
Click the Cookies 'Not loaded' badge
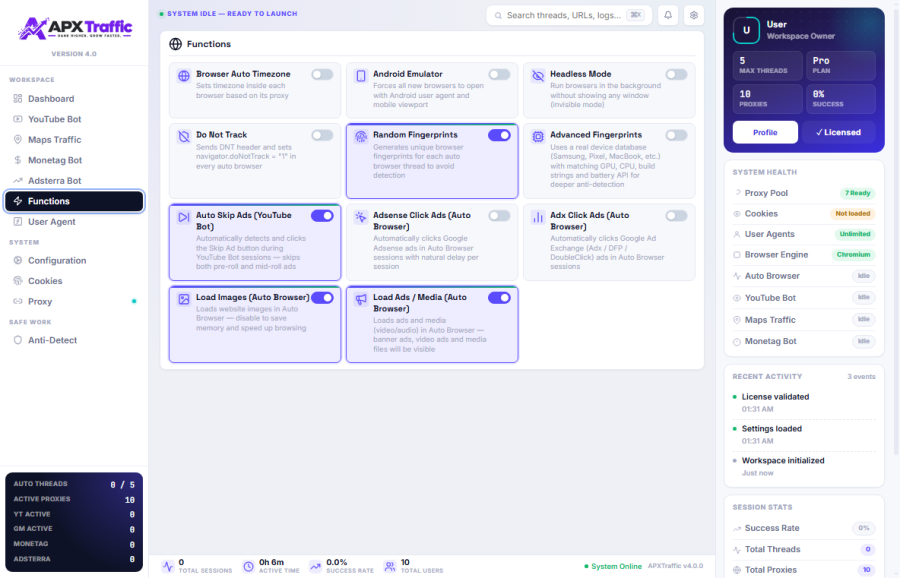852,214
